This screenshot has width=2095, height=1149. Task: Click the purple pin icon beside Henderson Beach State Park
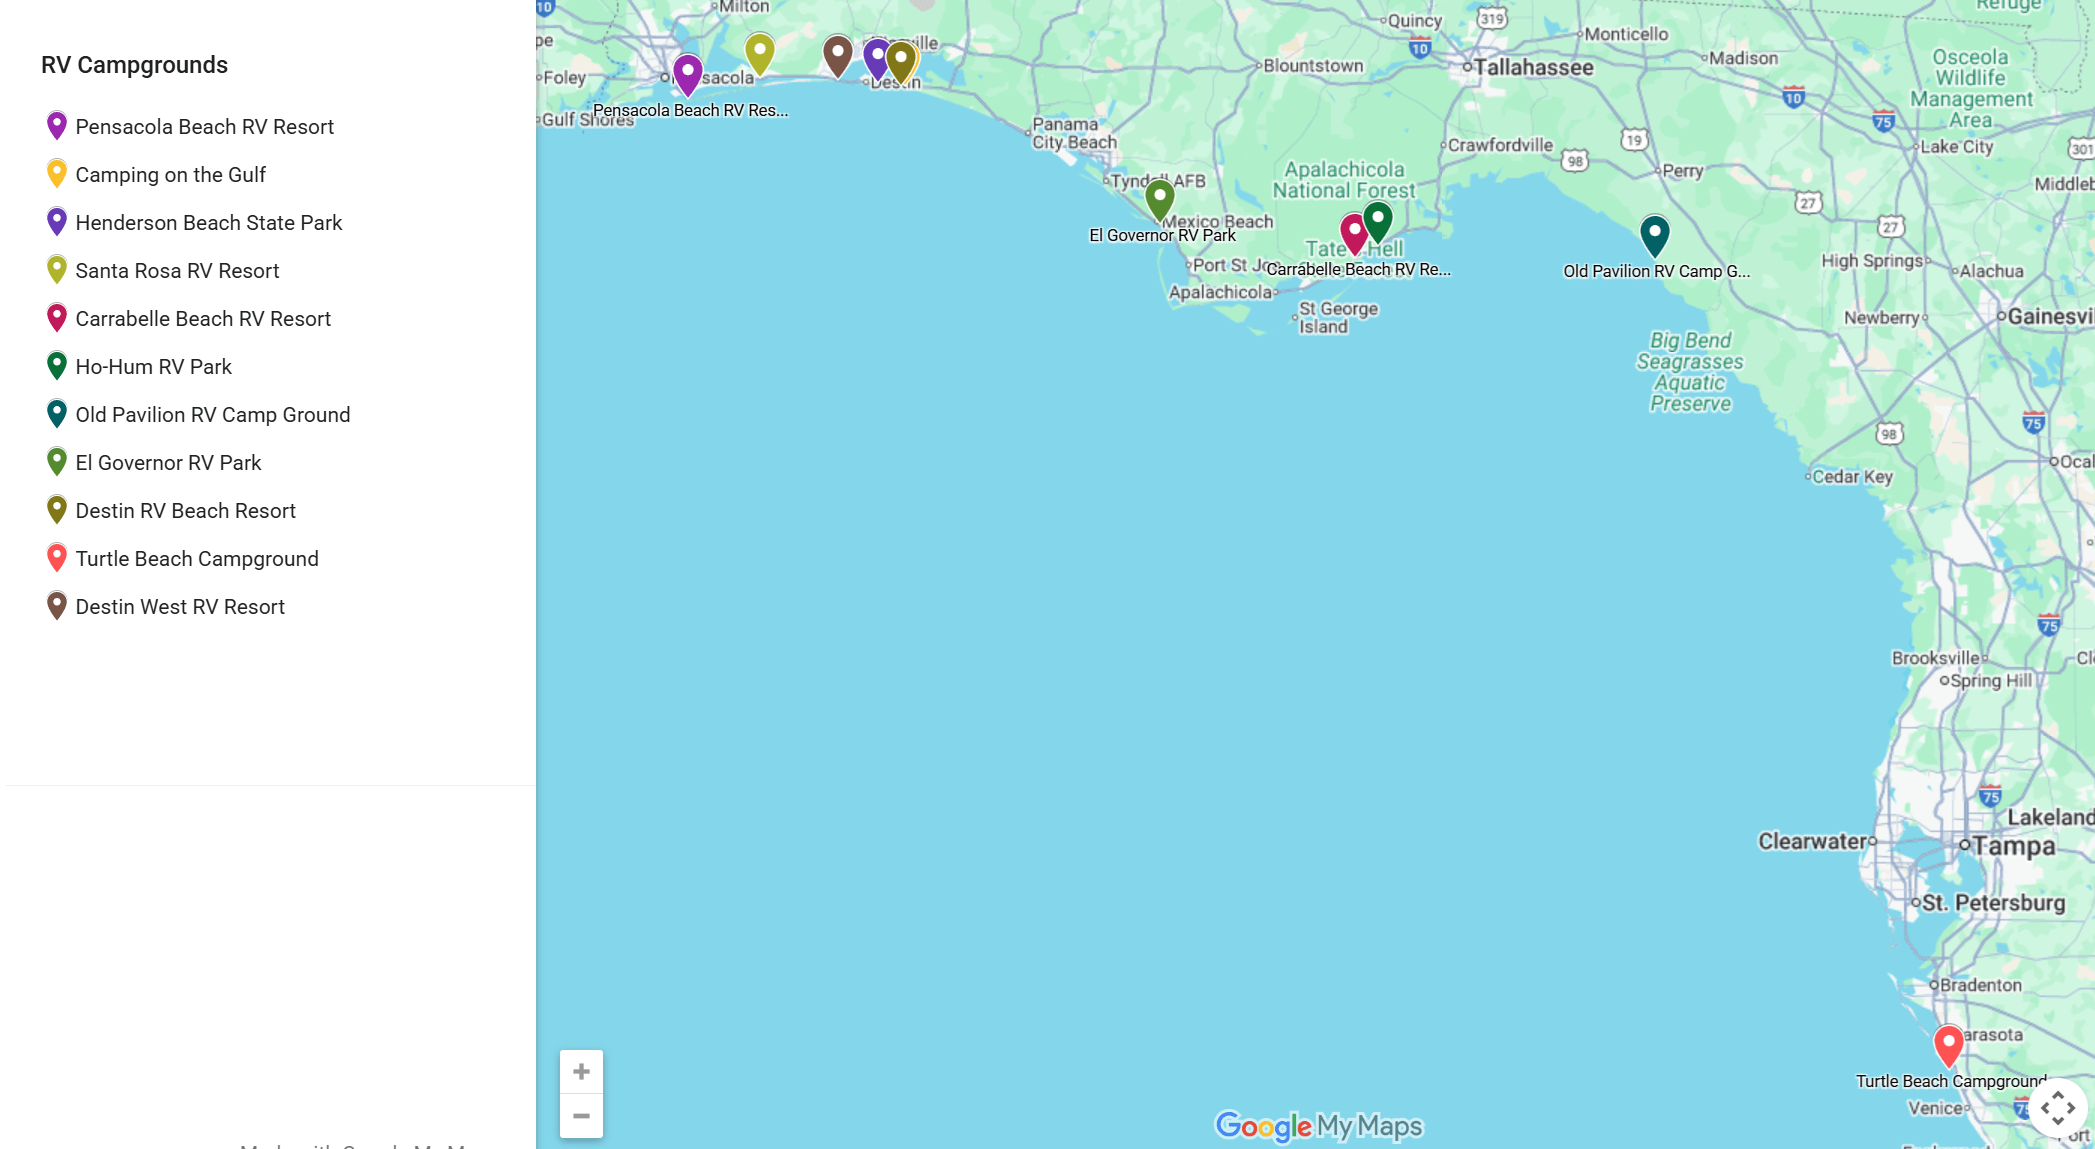click(x=57, y=221)
